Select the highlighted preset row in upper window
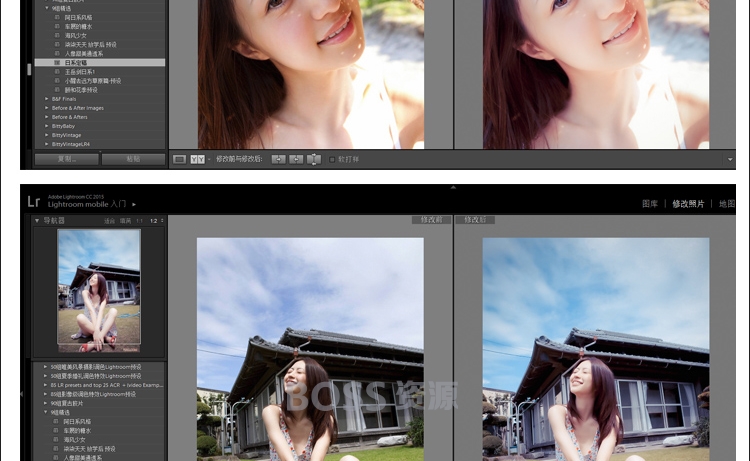Viewport: 750px width, 461px height. point(100,63)
